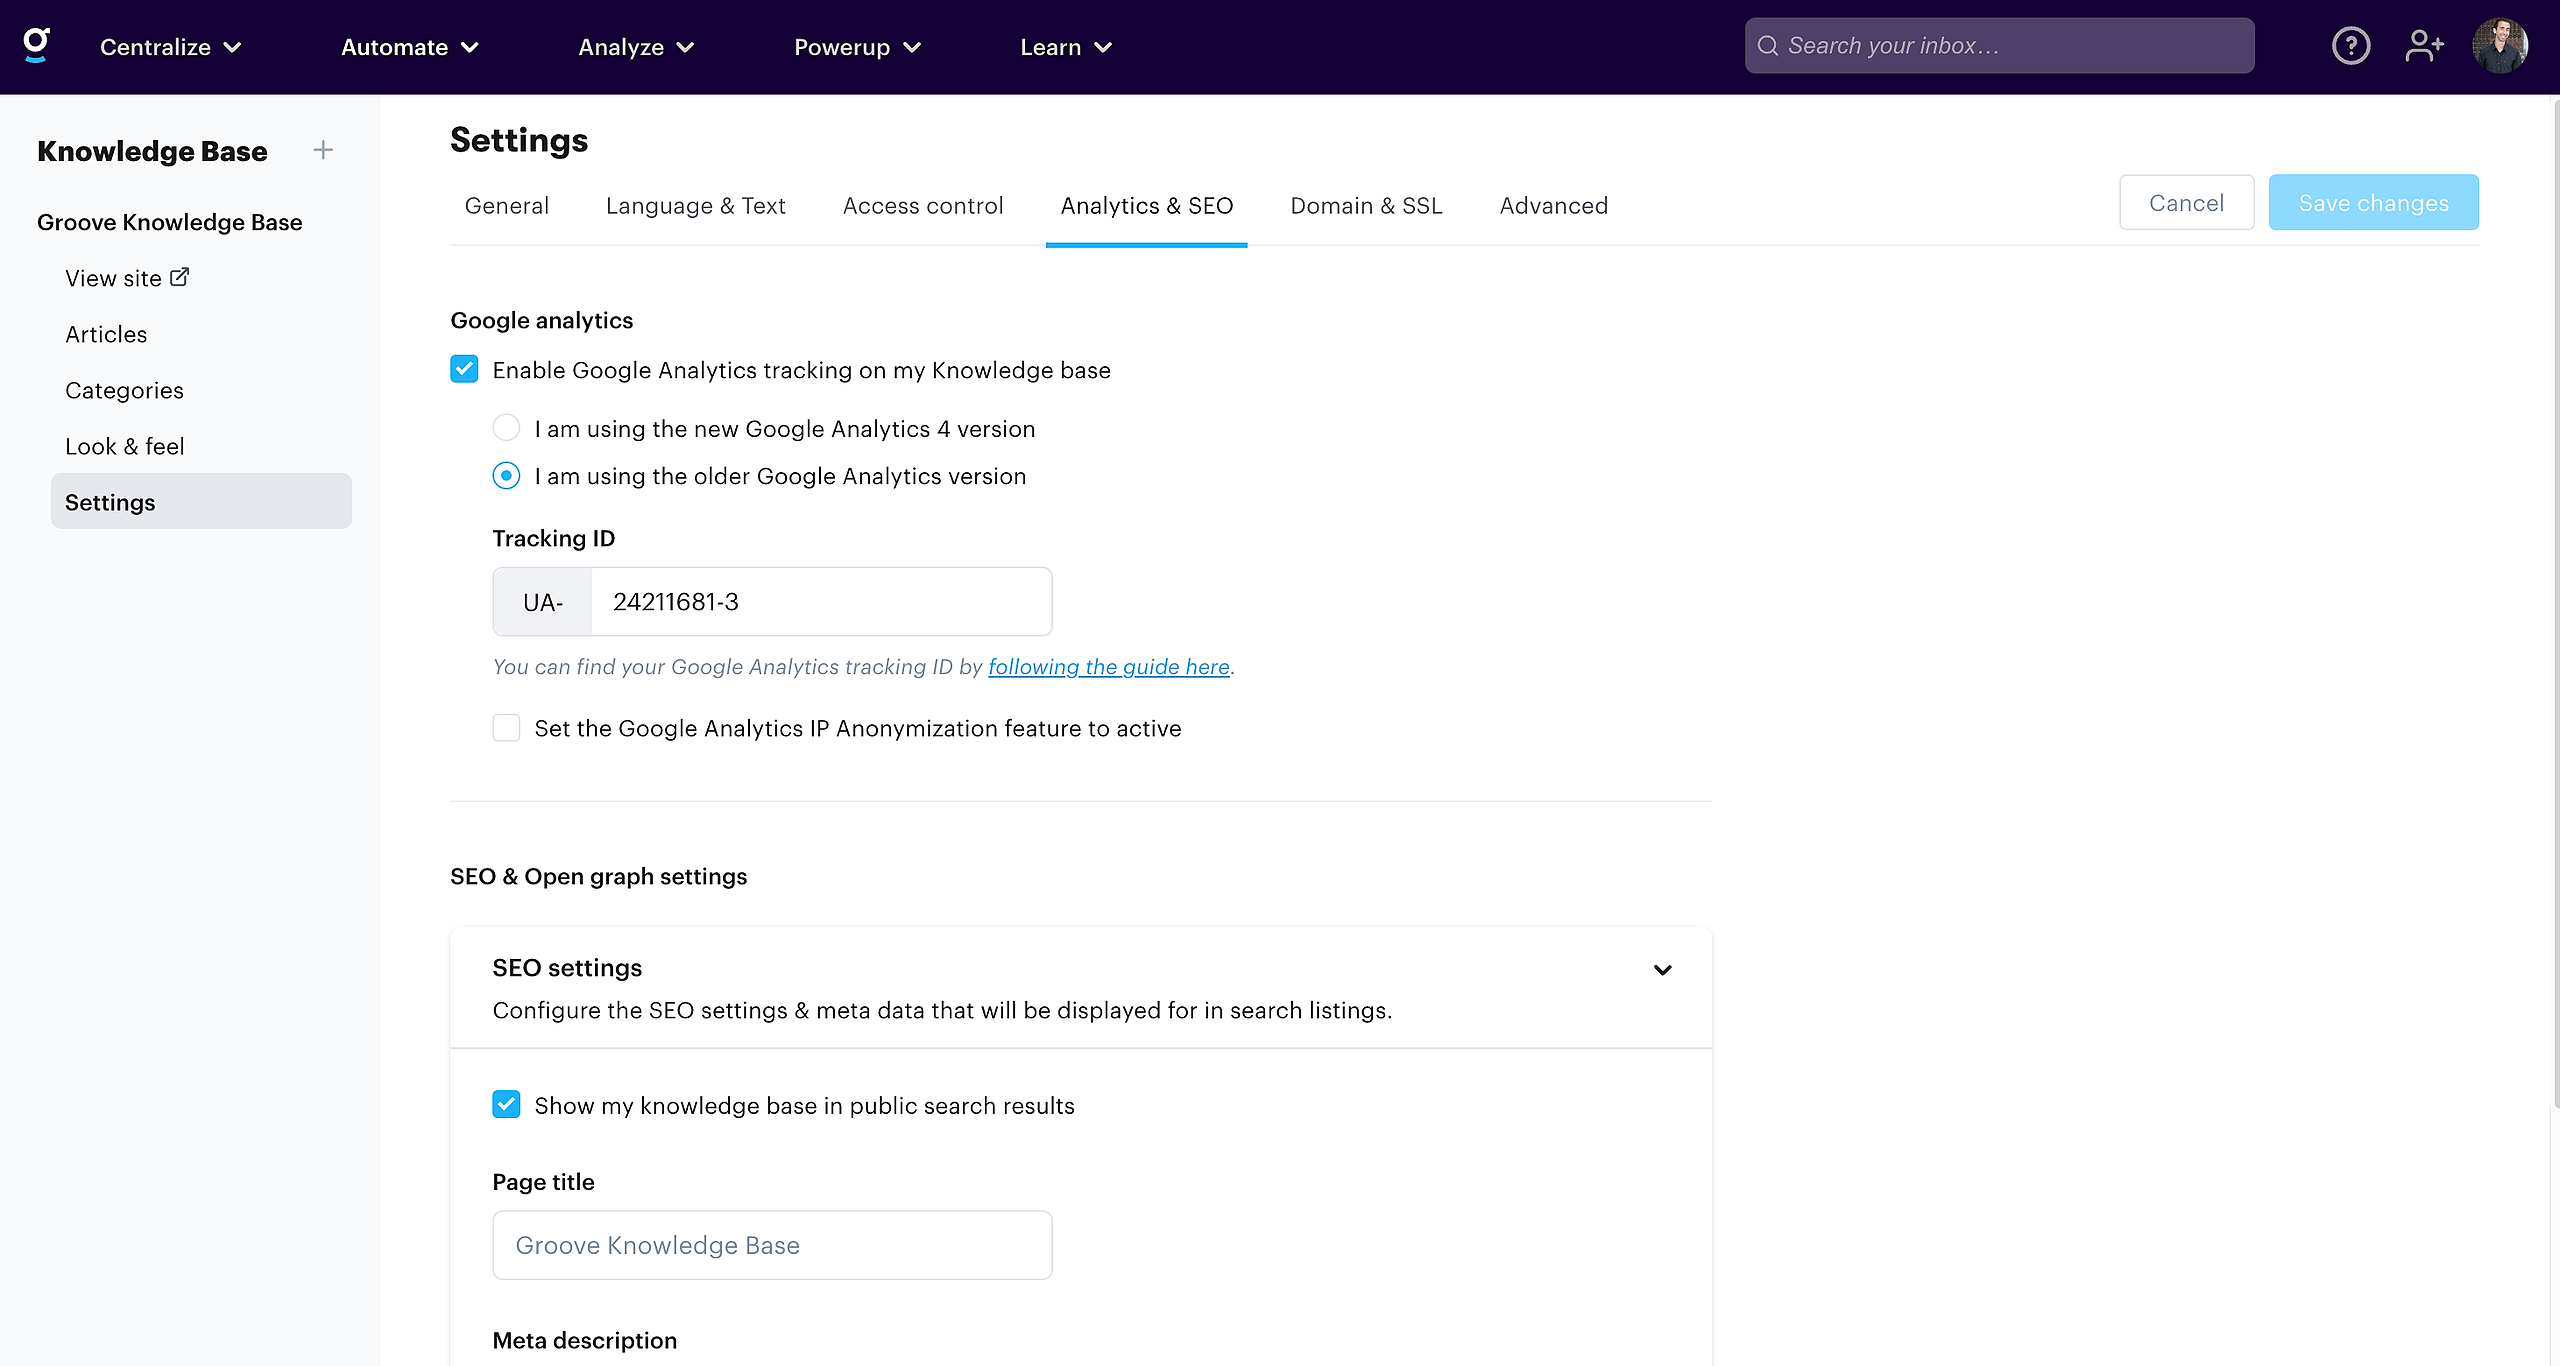This screenshot has width=2560, height=1366.
Task: Click the Save changes button
Action: pyautogui.click(x=2373, y=203)
